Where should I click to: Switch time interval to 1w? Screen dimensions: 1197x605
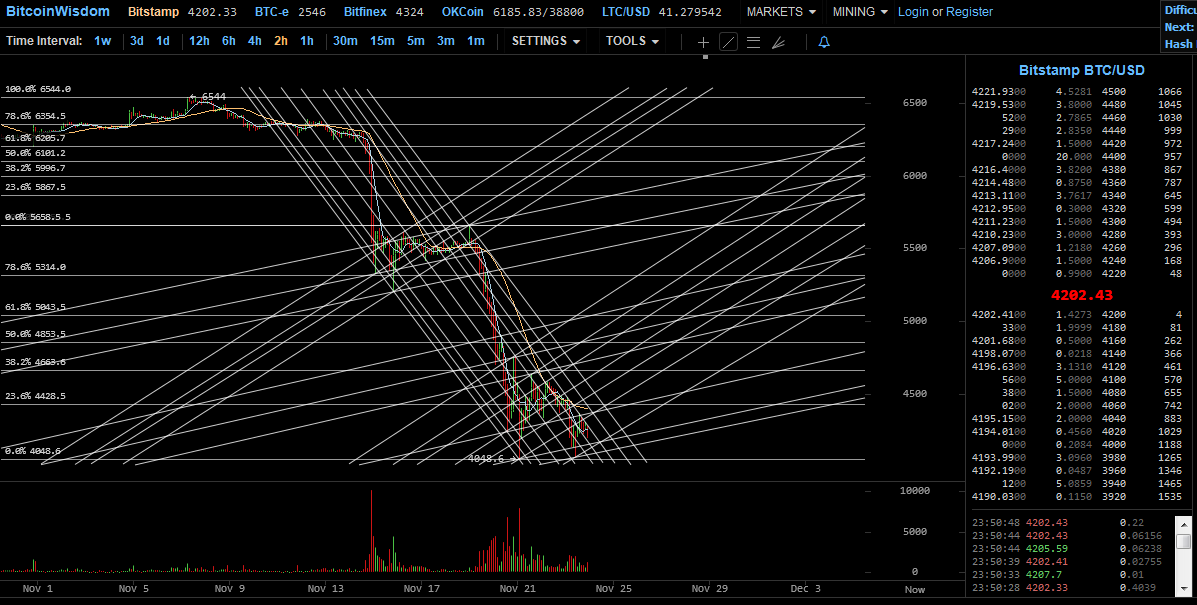102,41
